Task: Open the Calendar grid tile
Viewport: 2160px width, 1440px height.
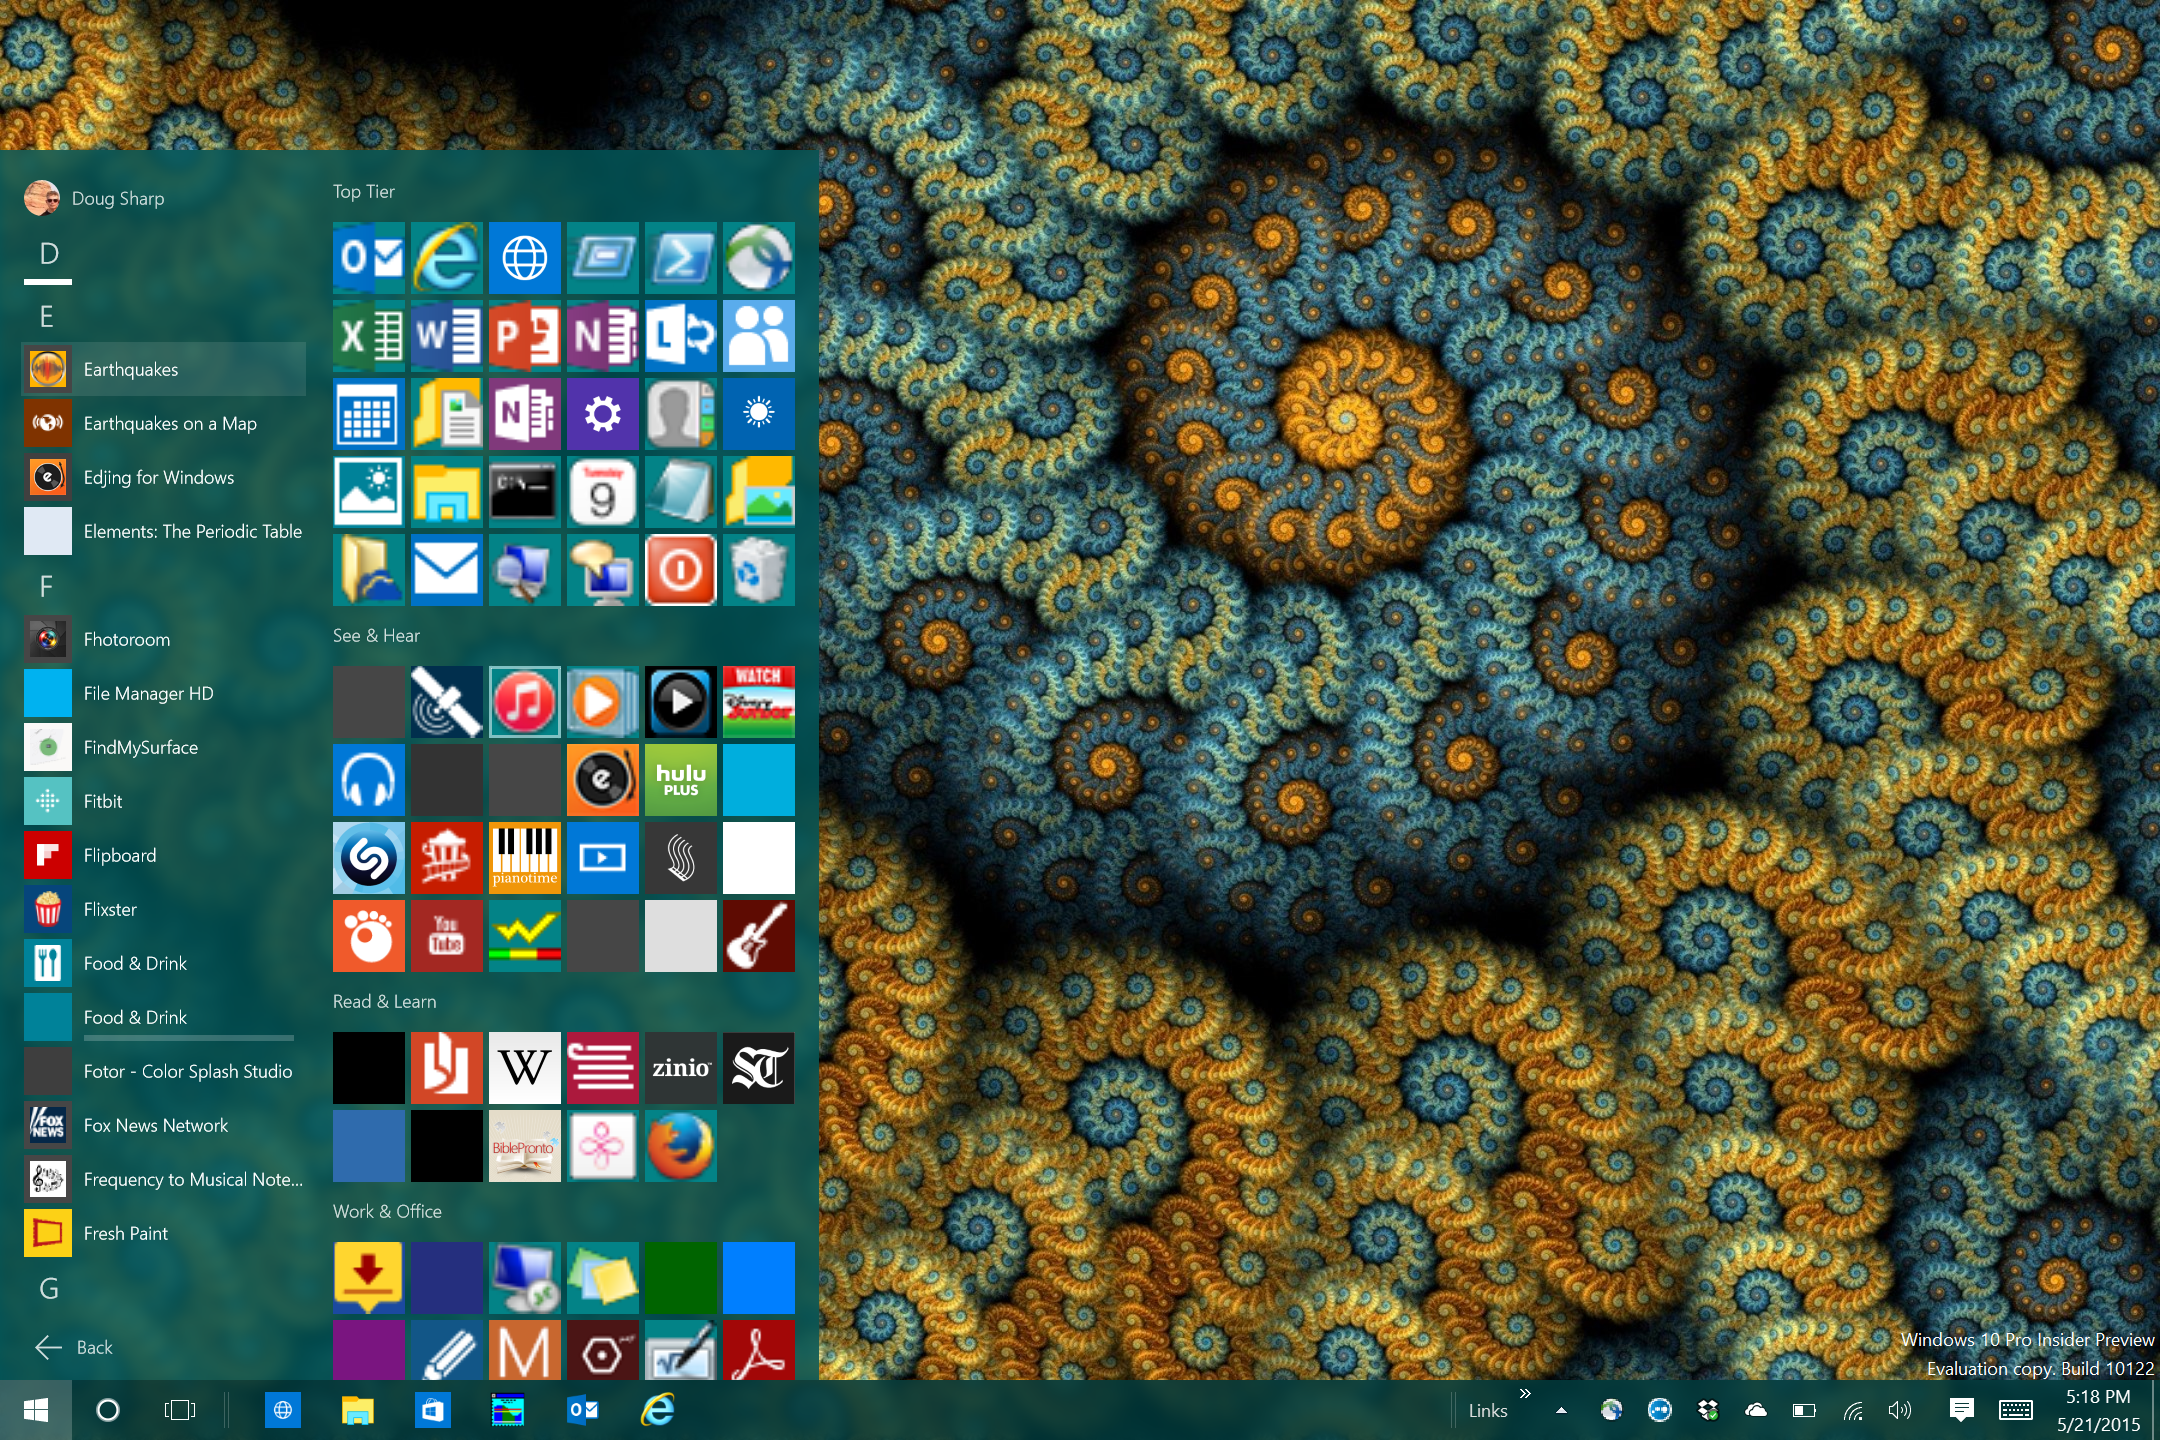Action: pos(369,414)
